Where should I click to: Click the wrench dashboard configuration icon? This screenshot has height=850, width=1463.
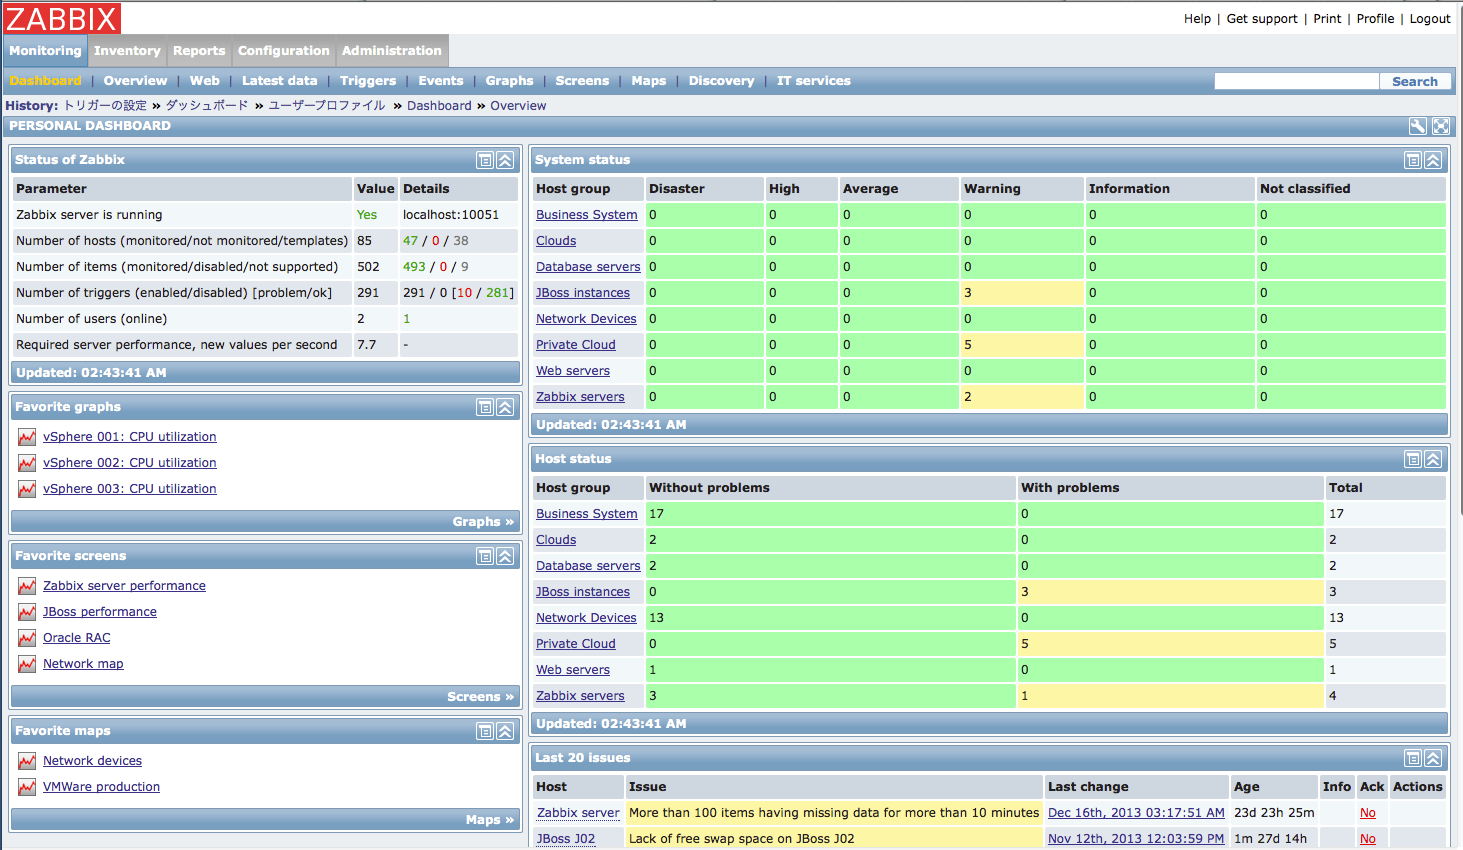pos(1417,127)
